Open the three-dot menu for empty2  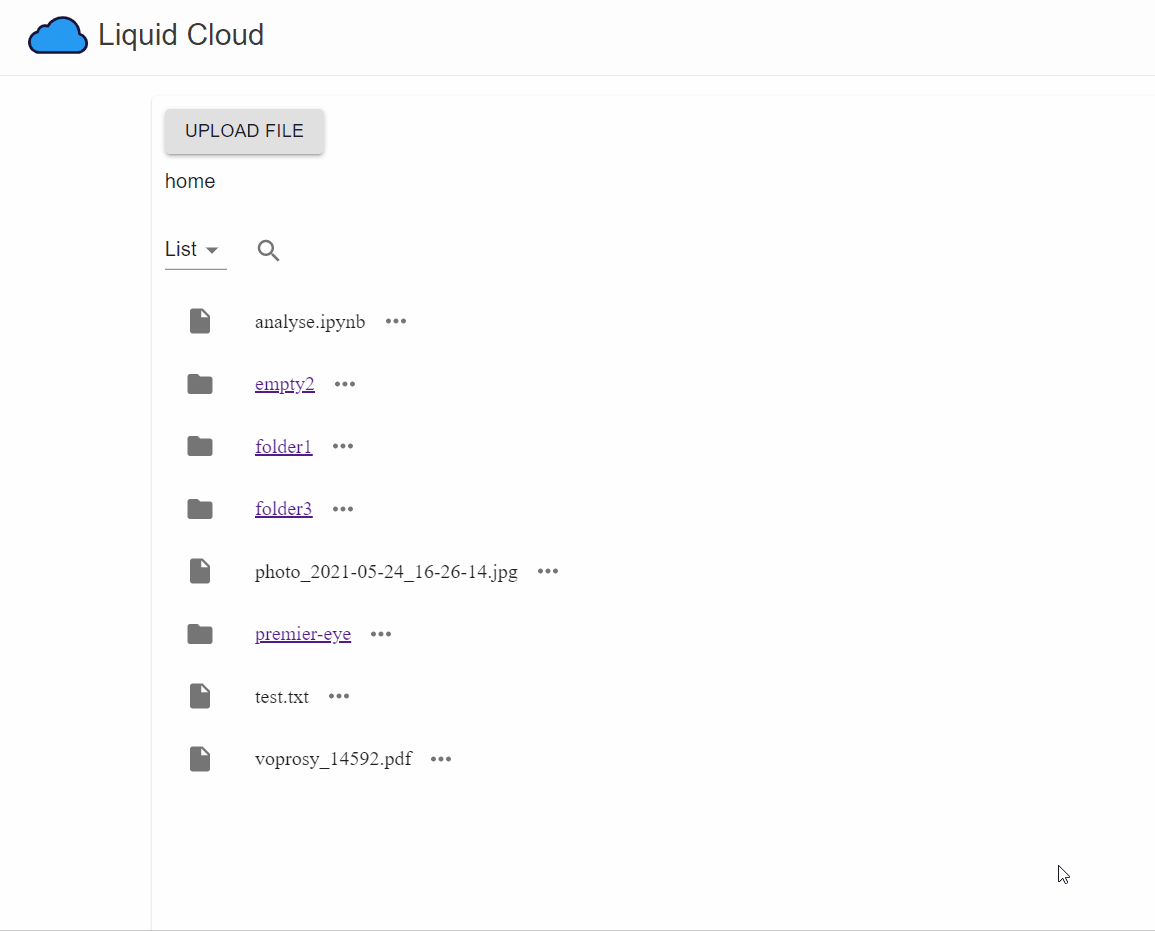click(345, 384)
